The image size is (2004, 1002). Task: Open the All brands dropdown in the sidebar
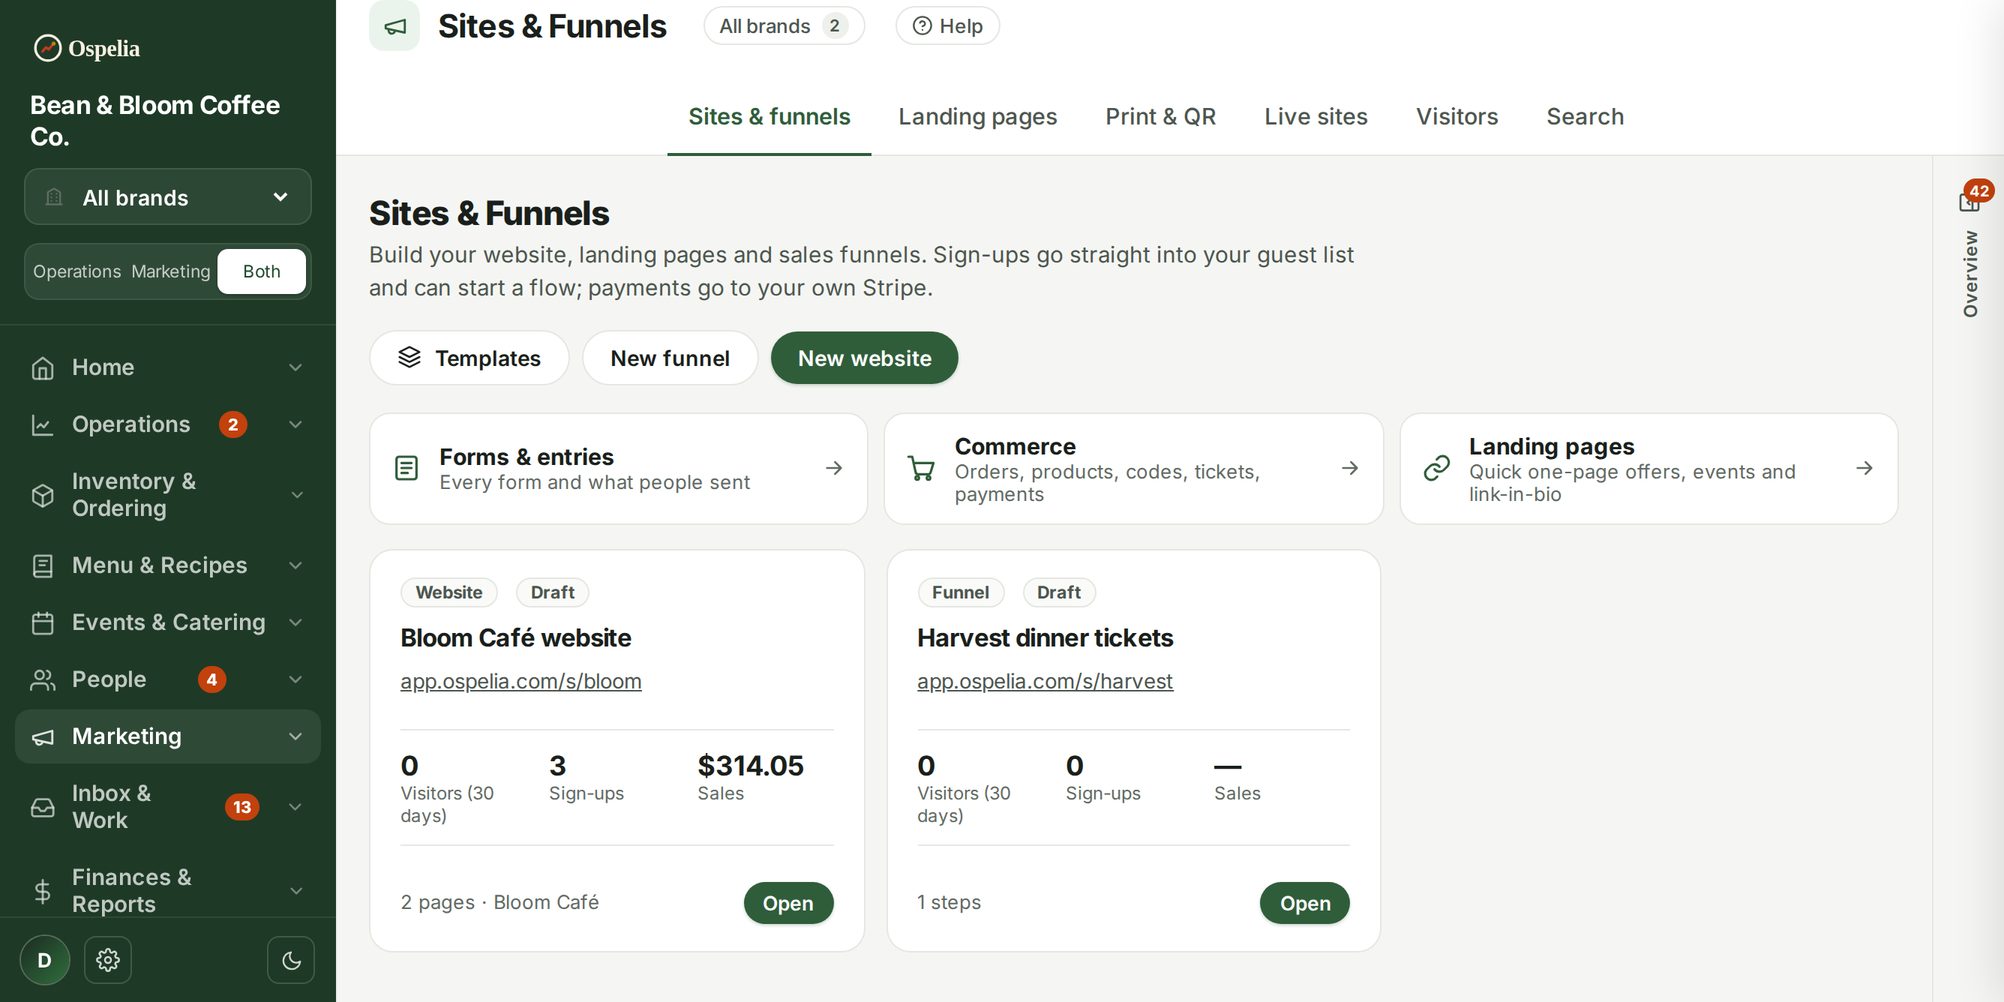168,197
